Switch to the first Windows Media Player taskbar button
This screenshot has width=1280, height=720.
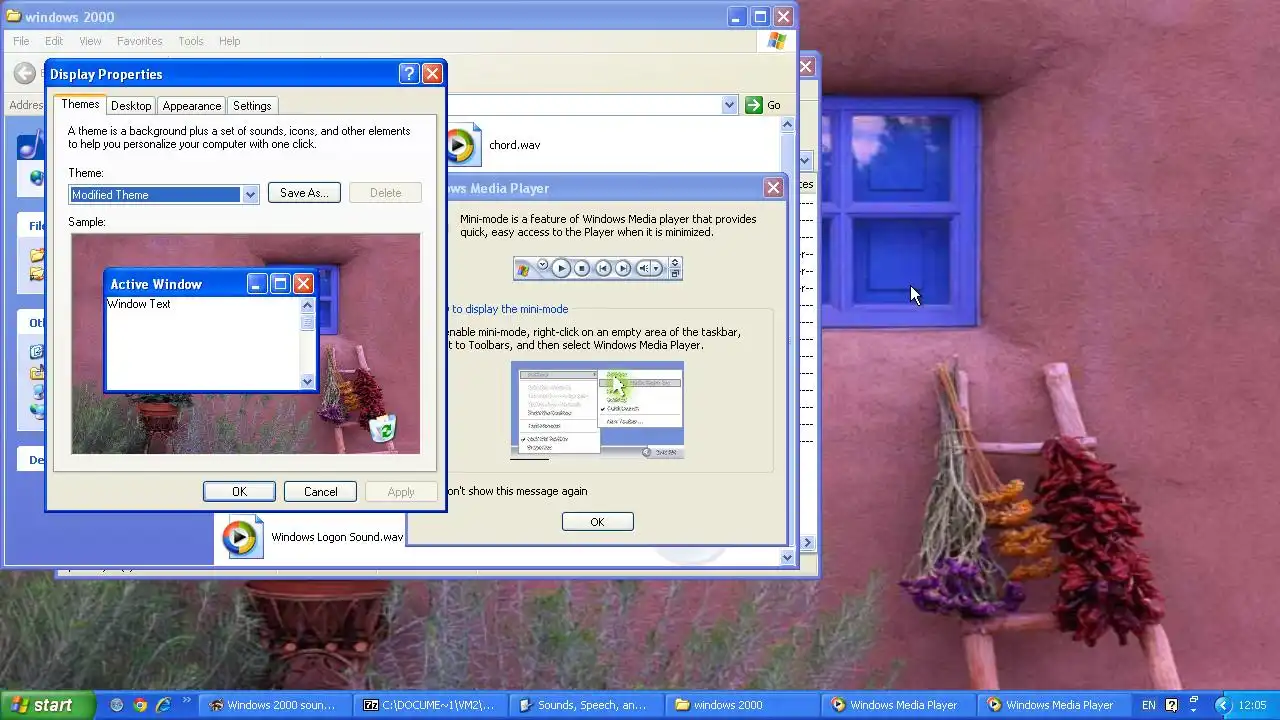pyautogui.click(x=897, y=705)
